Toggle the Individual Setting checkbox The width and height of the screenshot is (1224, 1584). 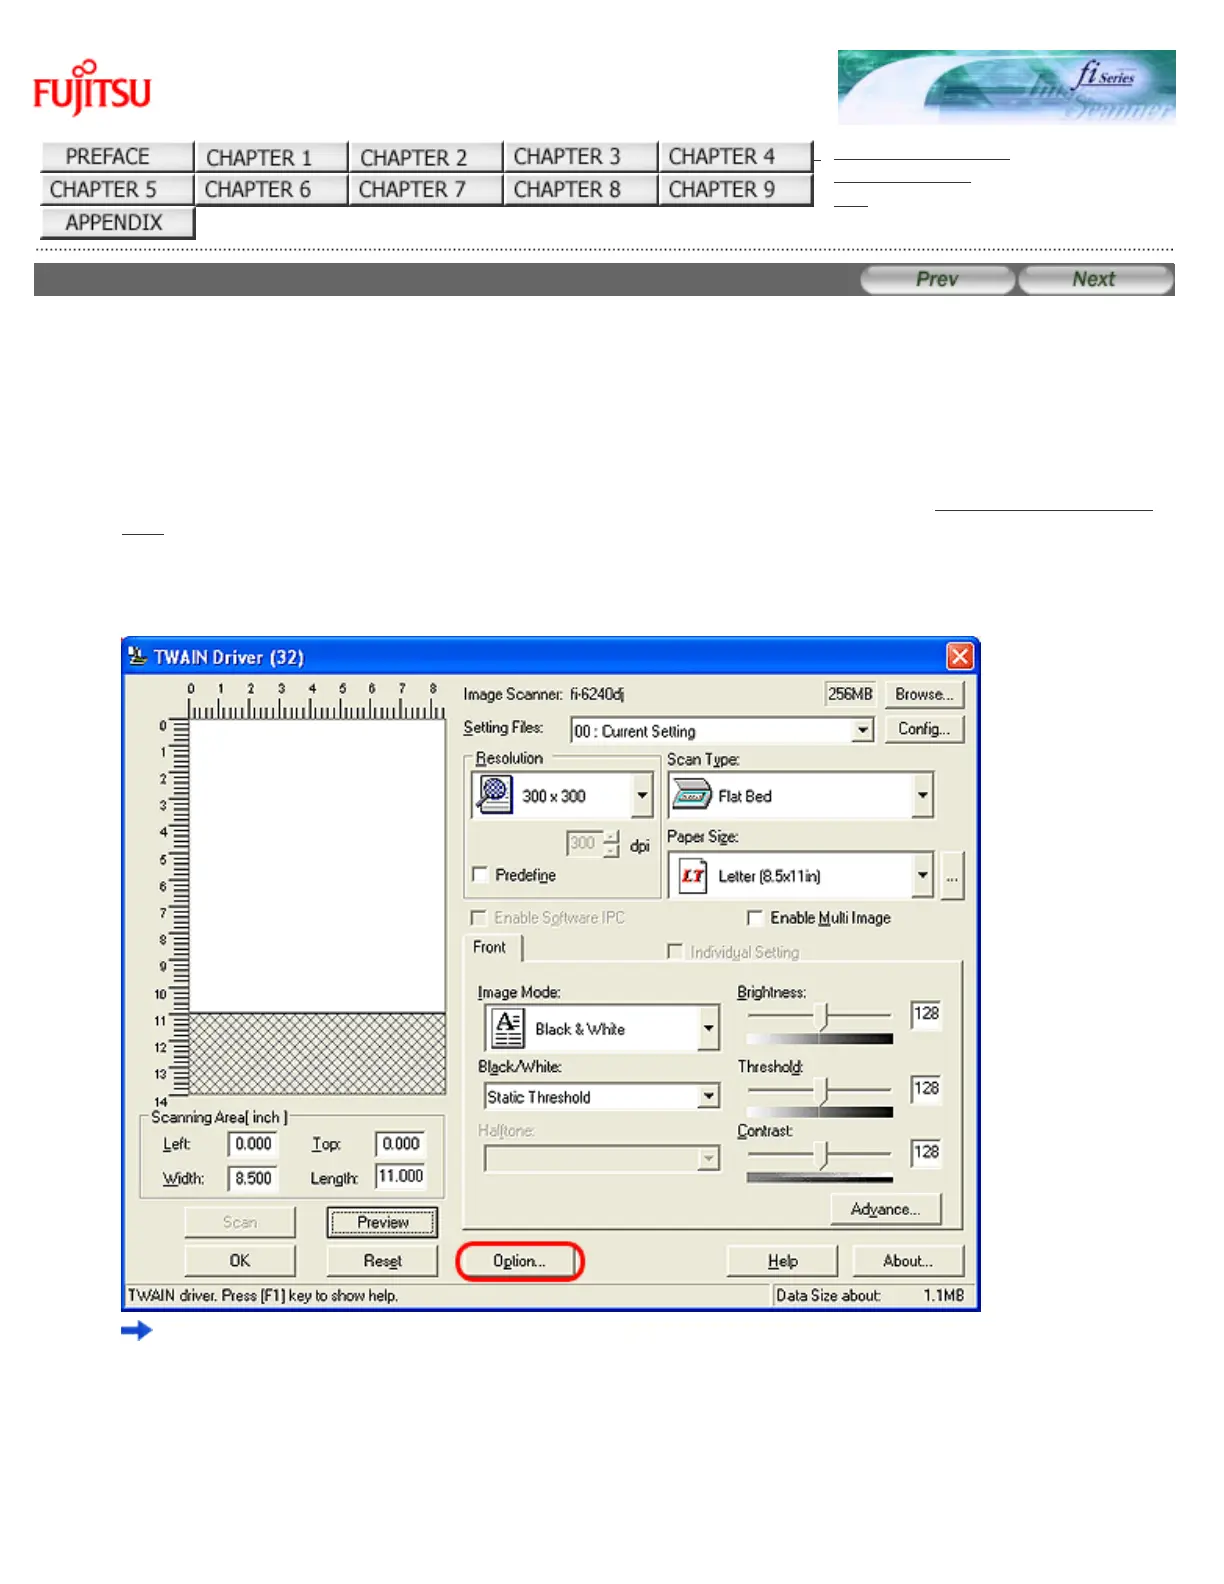pos(675,951)
